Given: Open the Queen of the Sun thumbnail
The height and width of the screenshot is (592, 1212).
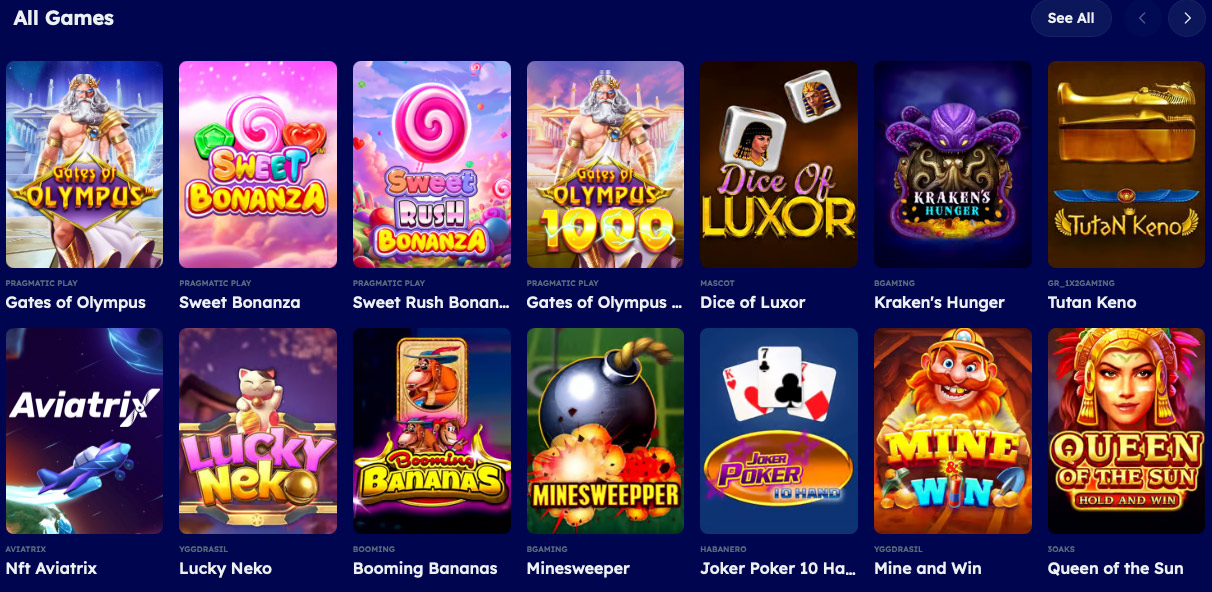Looking at the screenshot, I should click(x=1127, y=431).
